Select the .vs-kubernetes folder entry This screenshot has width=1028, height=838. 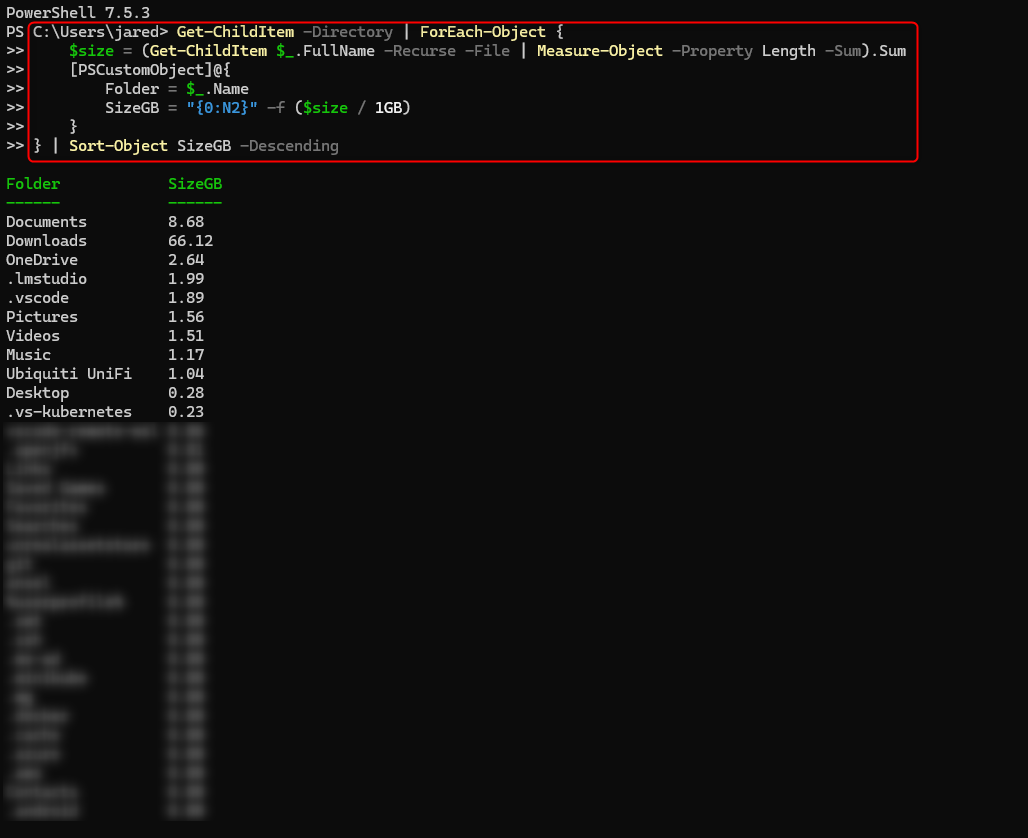click(x=69, y=411)
